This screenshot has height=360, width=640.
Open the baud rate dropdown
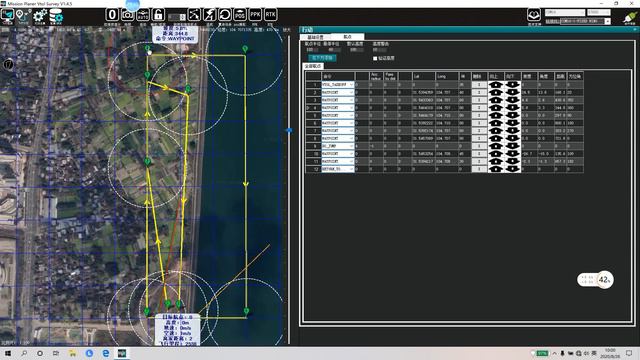pyautogui.click(x=599, y=13)
